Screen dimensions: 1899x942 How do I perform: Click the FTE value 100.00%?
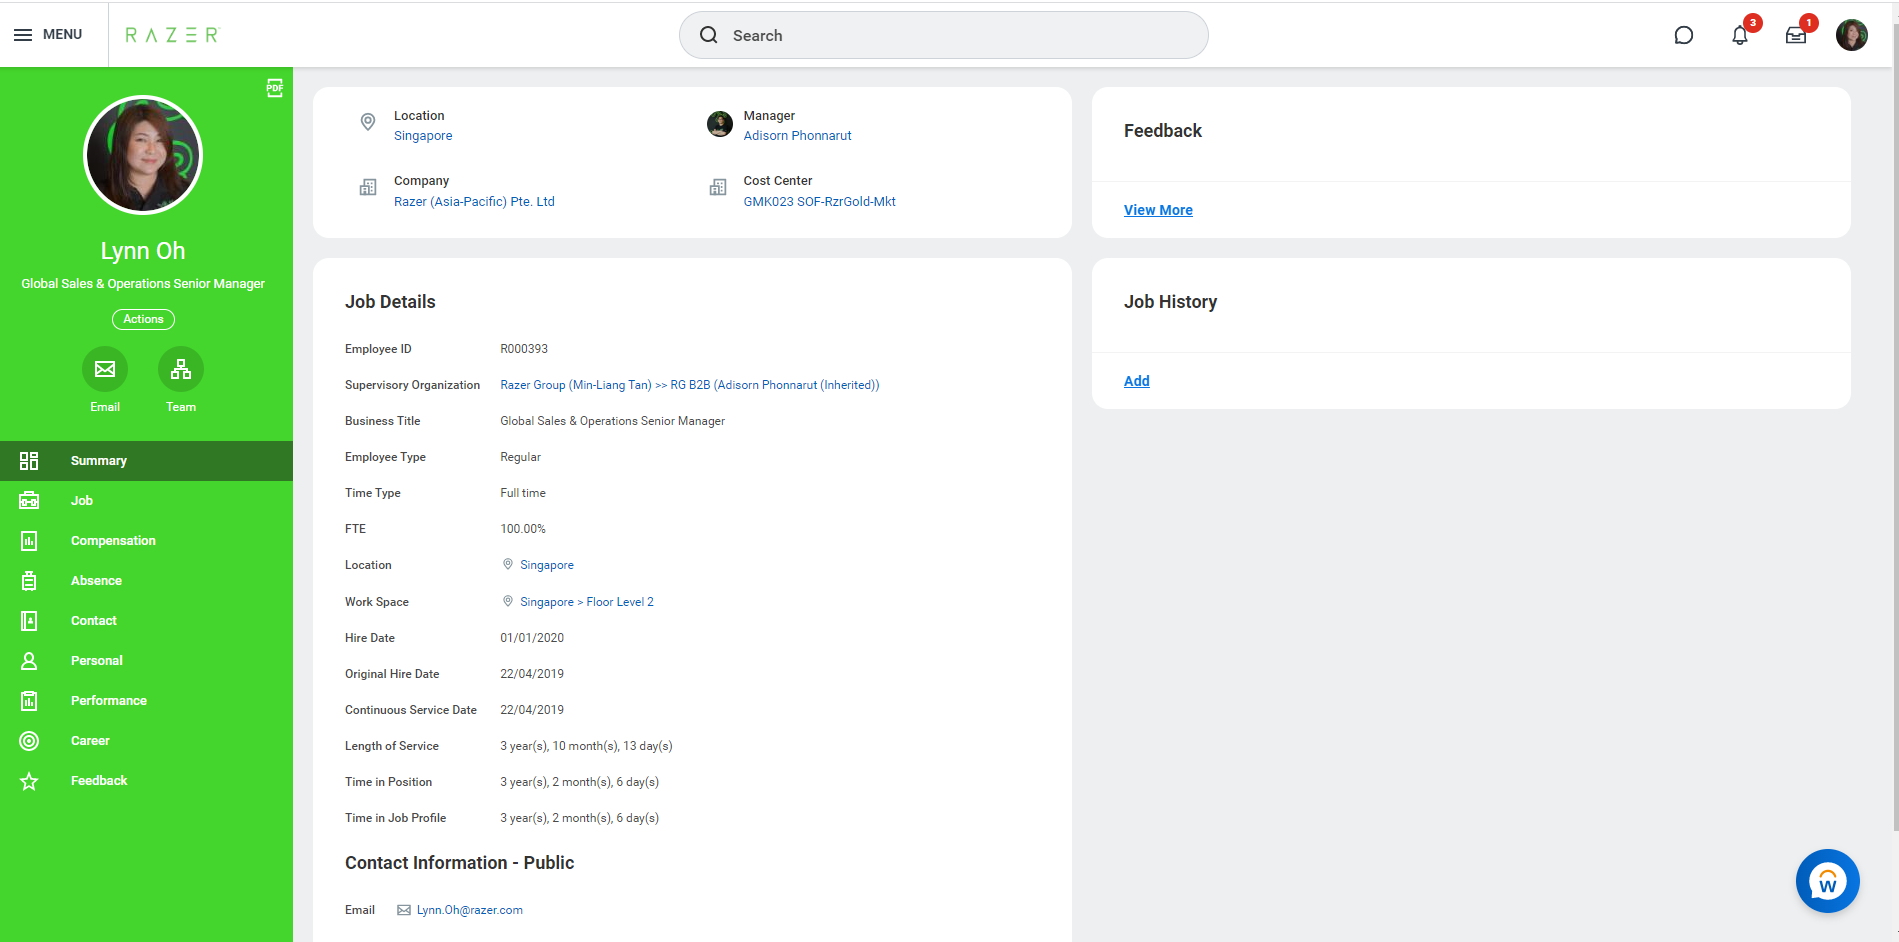pyautogui.click(x=523, y=529)
